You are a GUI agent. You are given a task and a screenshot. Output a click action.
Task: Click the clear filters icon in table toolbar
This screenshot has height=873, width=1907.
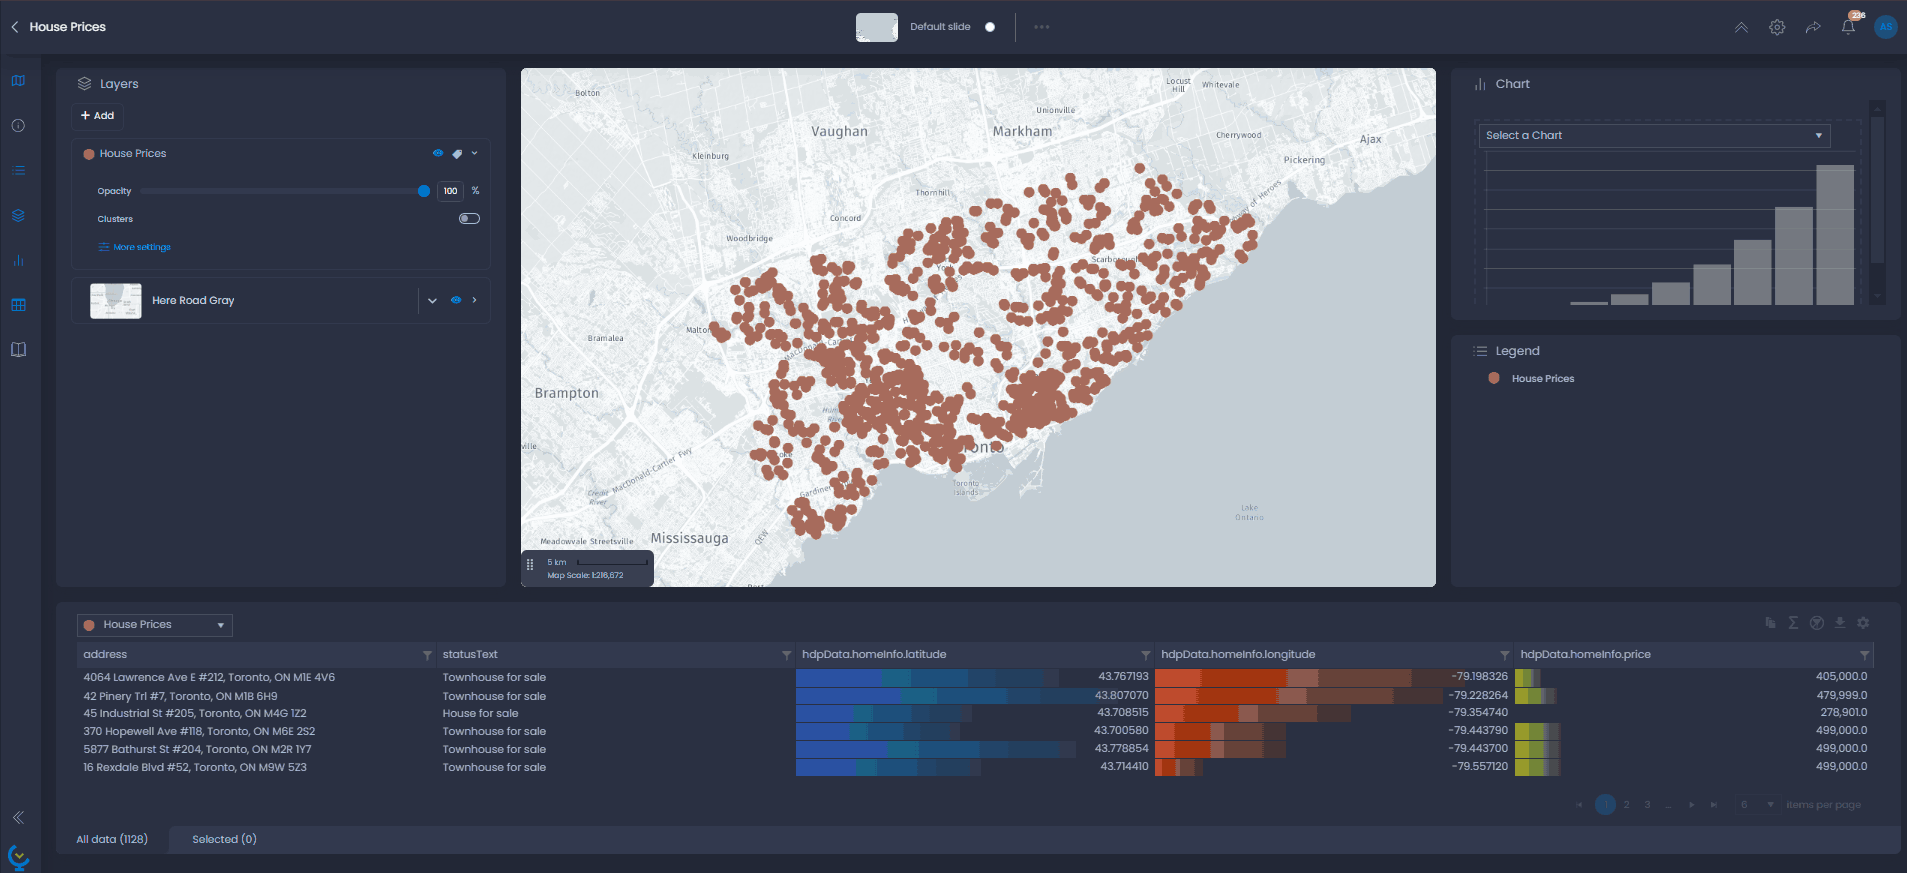point(1817,623)
